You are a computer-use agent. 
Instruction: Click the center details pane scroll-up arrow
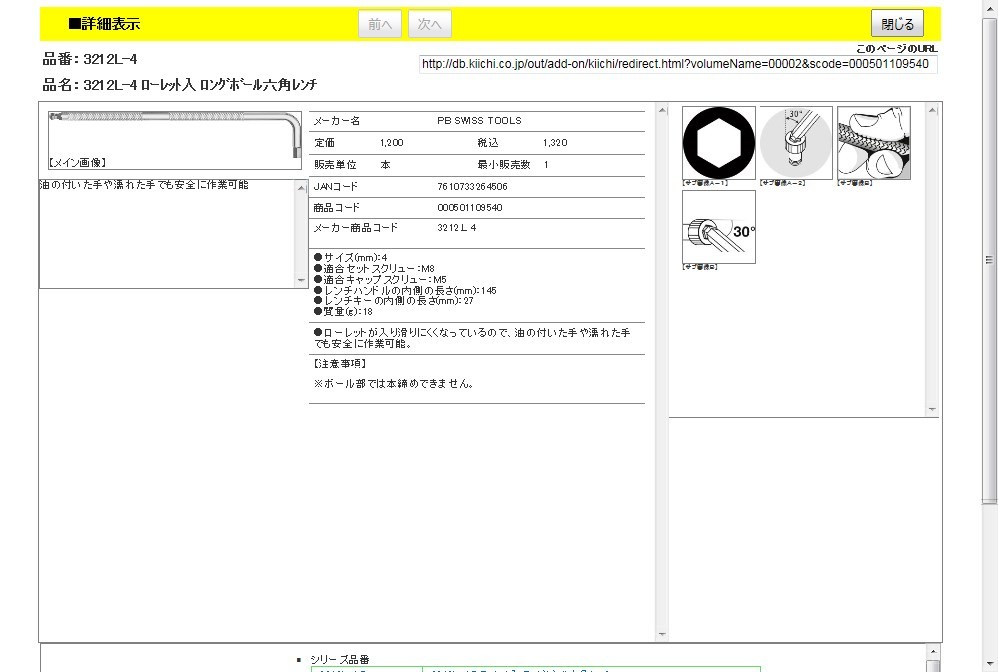(x=662, y=111)
